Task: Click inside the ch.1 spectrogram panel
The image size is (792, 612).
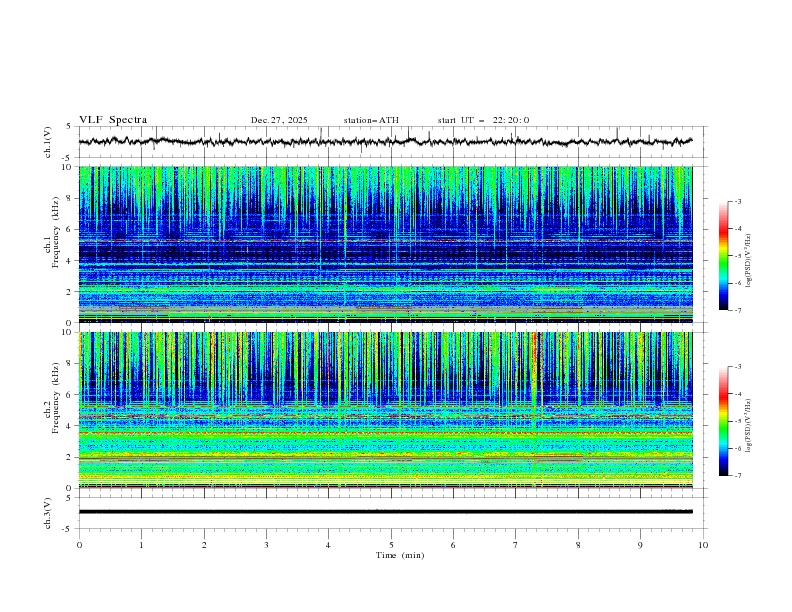Action: [385, 244]
